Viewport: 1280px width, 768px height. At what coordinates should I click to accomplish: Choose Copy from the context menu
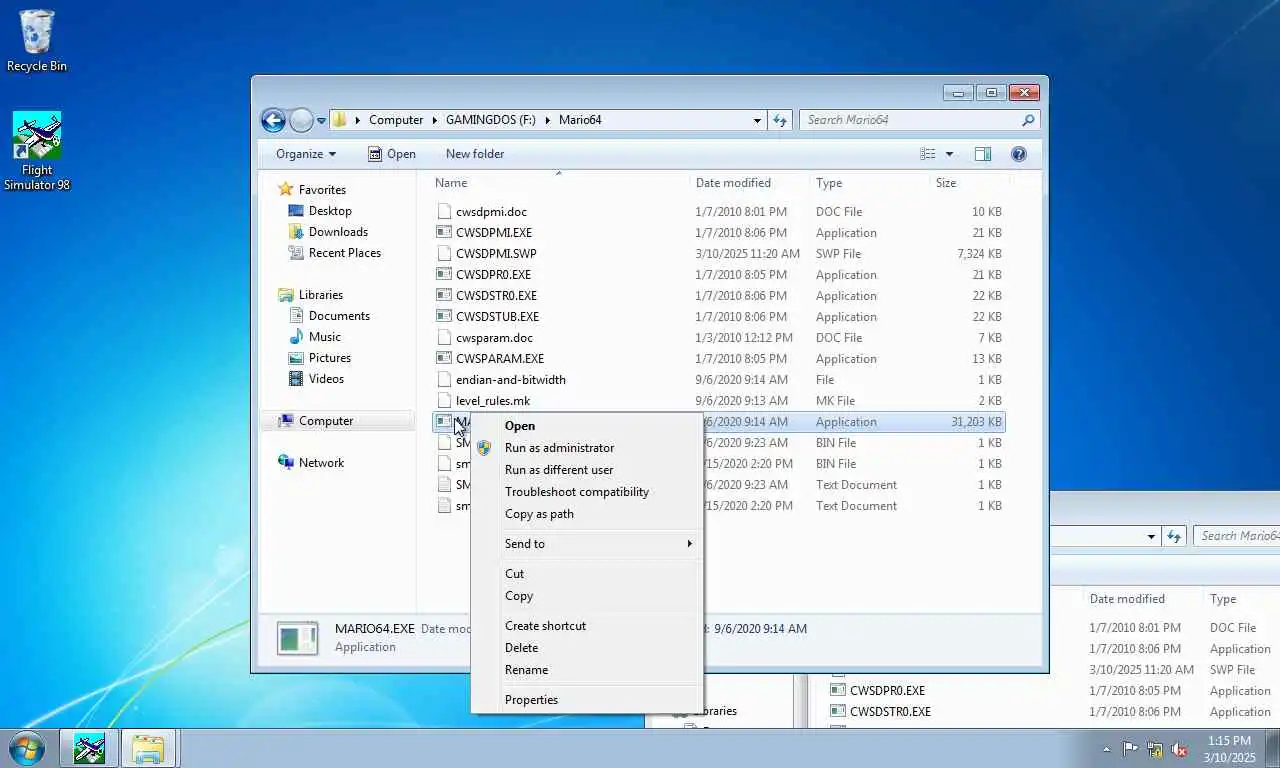click(x=587, y=596)
